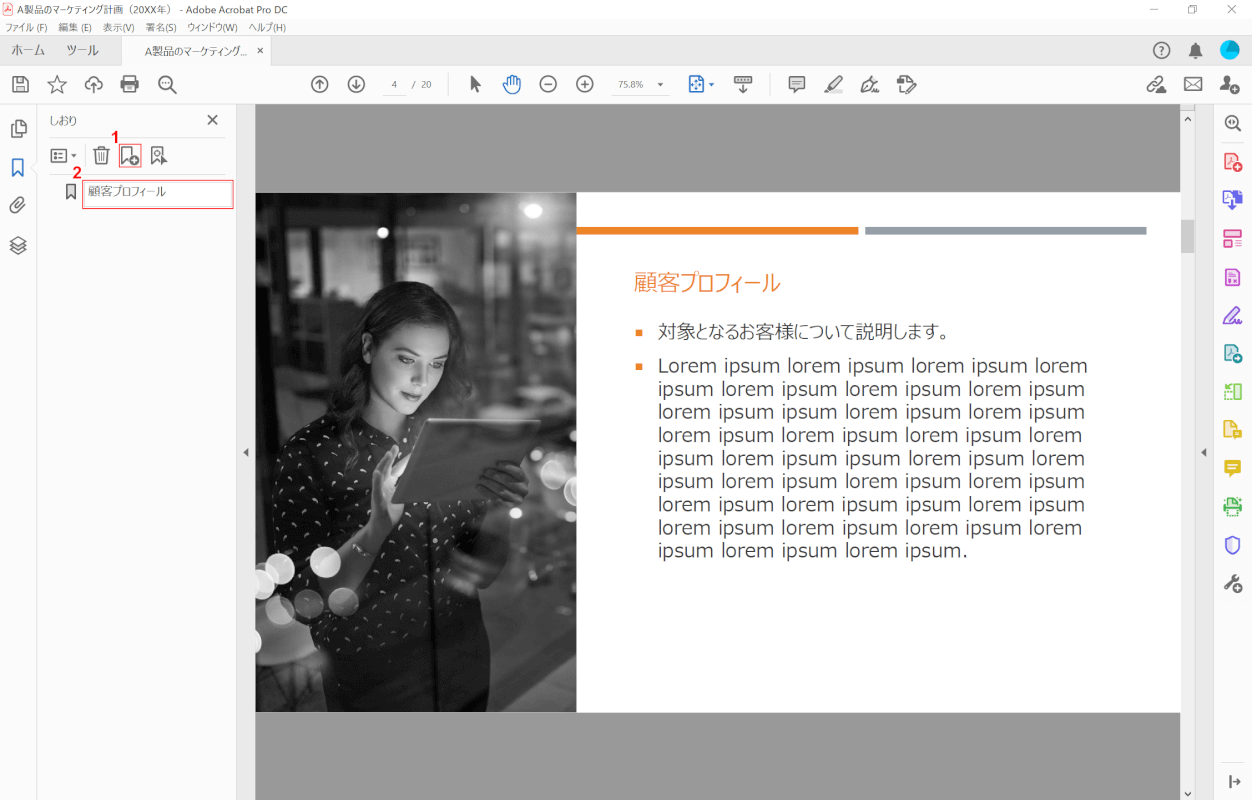The width and height of the screenshot is (1252, 800).
Task: Open the ファイル menu
Action: click(x=26, y=27)
